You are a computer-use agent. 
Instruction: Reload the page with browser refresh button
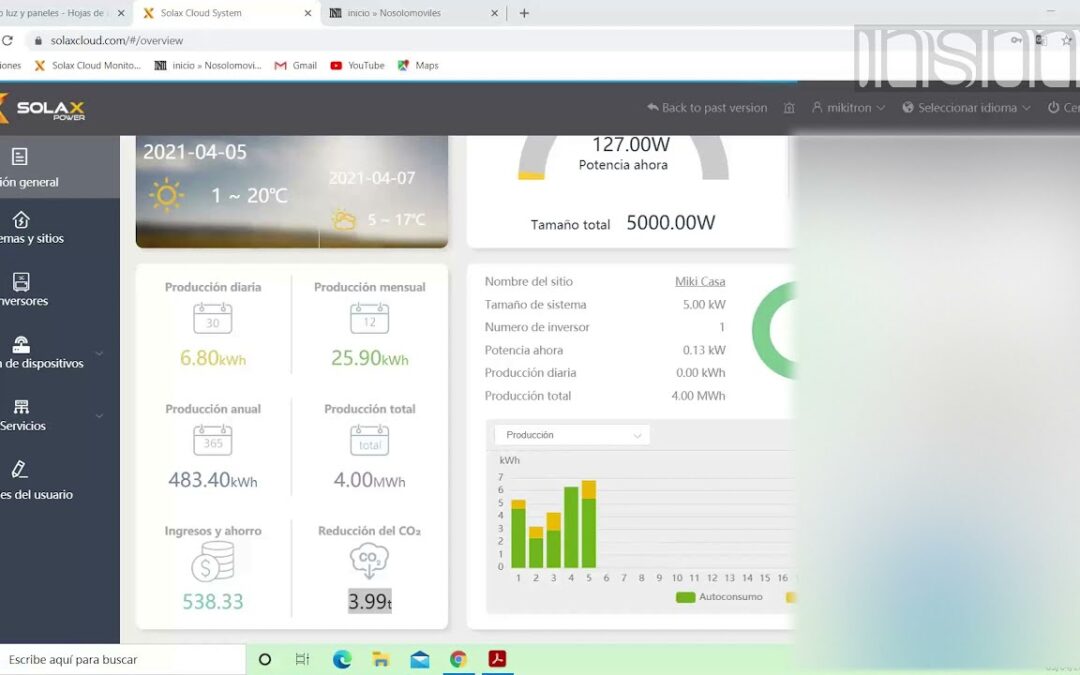(8, 41)
